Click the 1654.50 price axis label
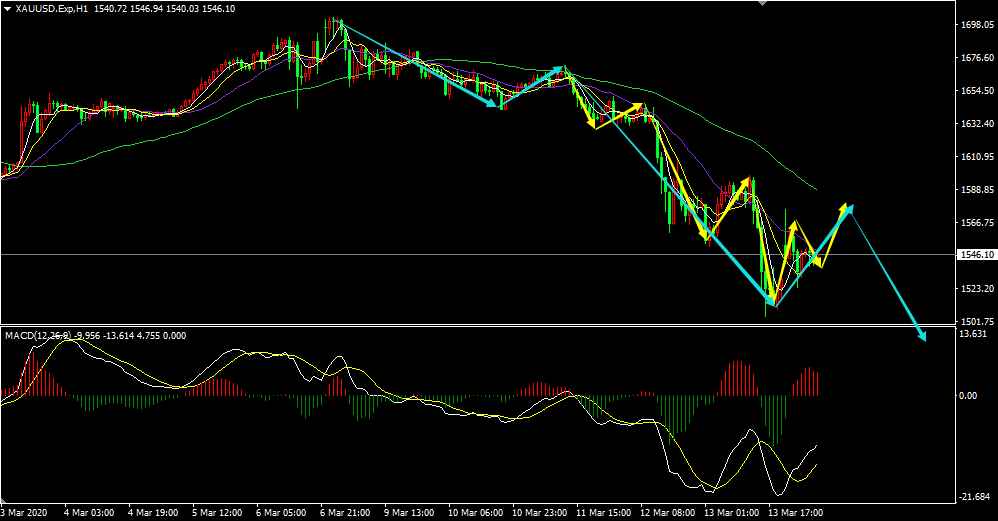Viewport: 998px width, 521px height. pyautogui.click(x=976, y=91)
